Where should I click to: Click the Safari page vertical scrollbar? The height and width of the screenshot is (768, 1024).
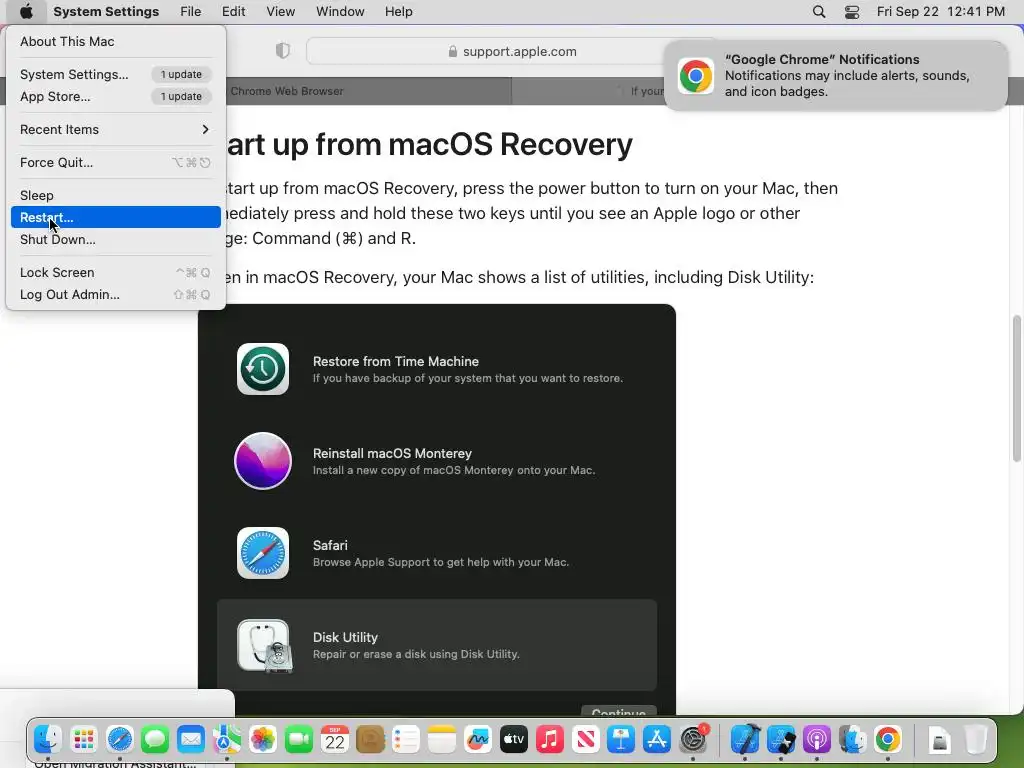pyautogui.click(x=1017, y=389)
